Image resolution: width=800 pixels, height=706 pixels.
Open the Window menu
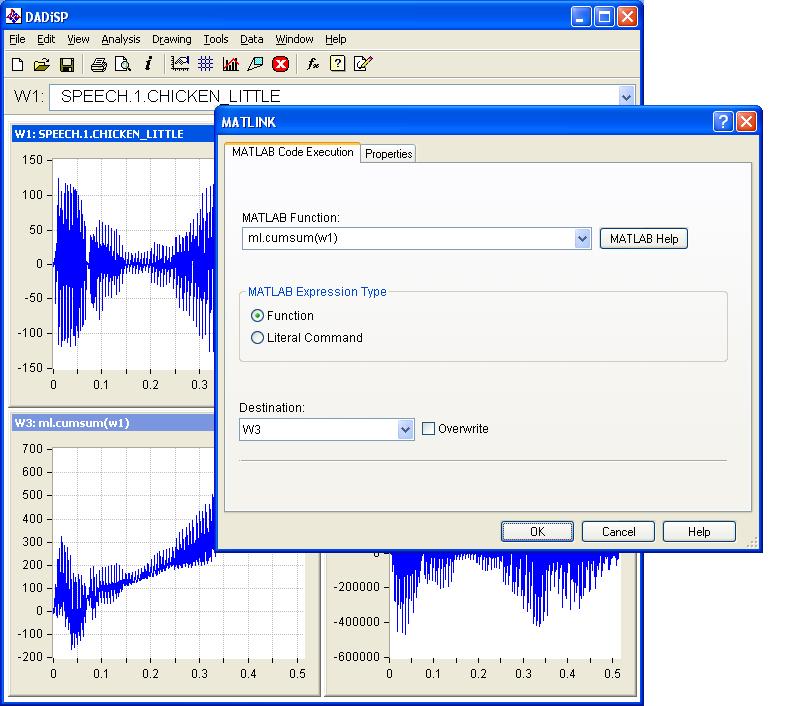click(294, 39)
